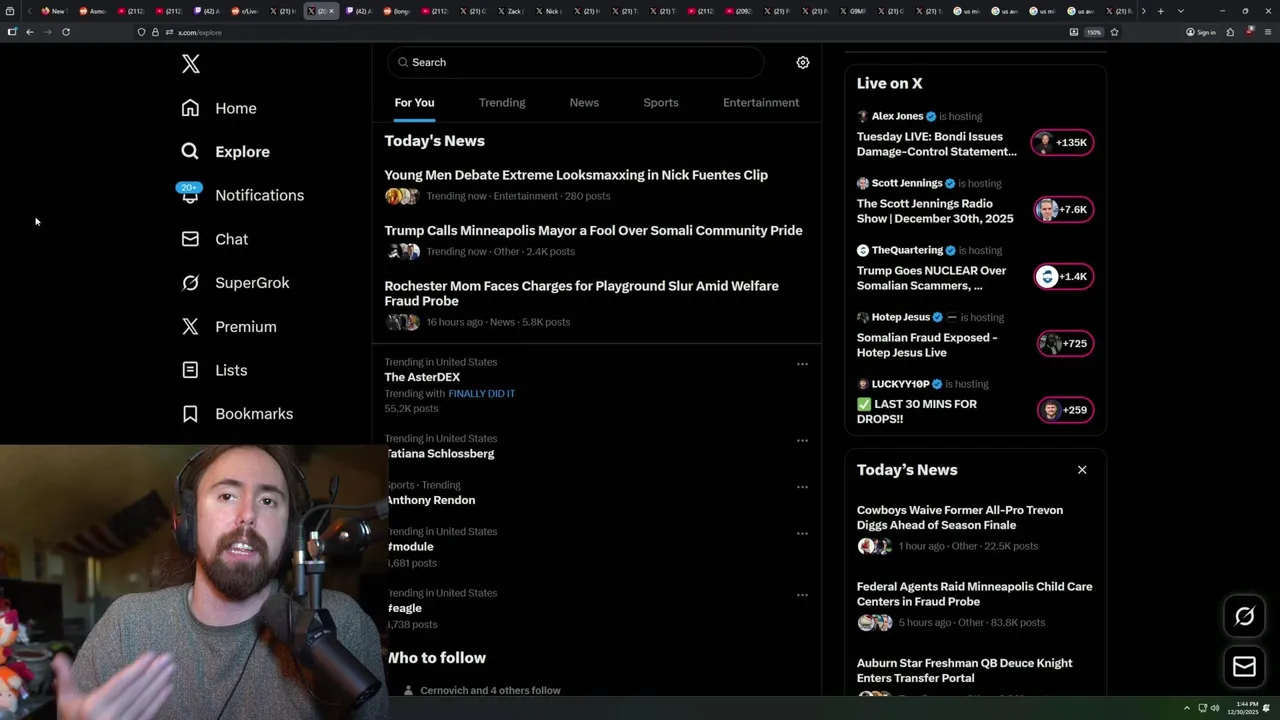Image resolution: width=1280 pixels, height=720 pixels.
Task: Open more options for Tatiana Schlossberg trend
Action: 802,440
